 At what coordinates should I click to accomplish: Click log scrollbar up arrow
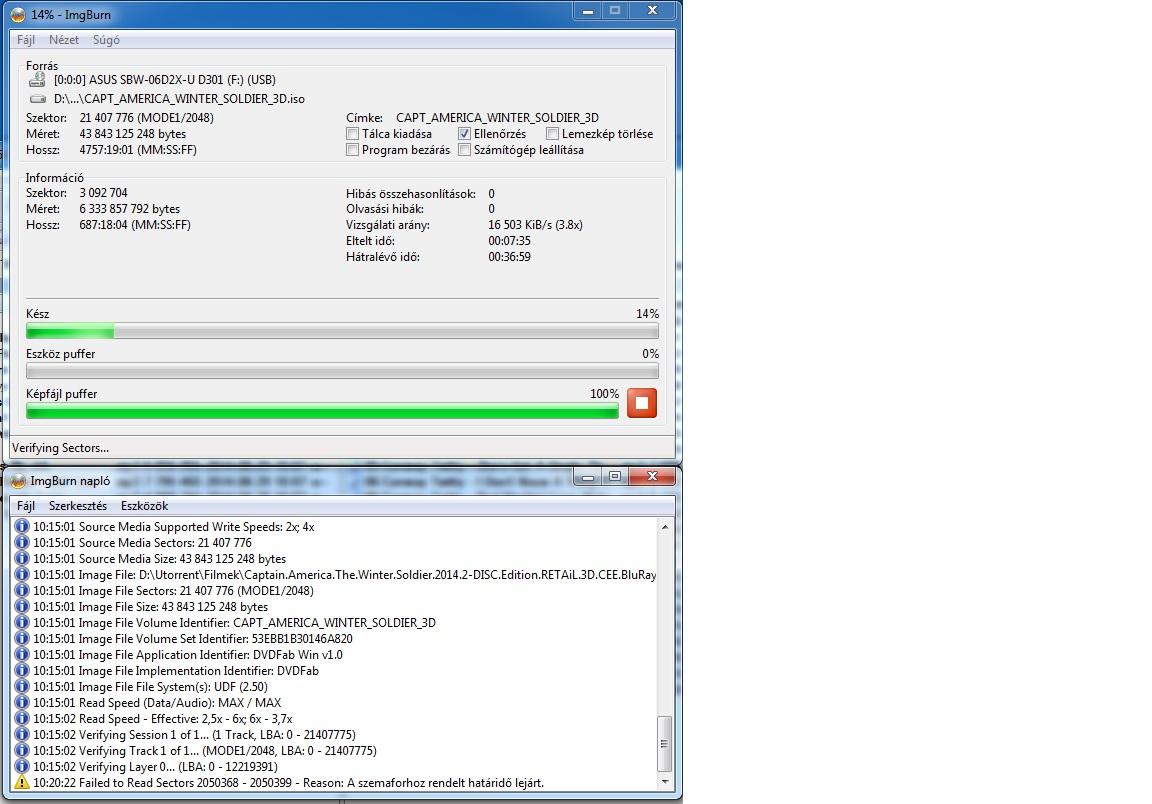pos(664,527)
